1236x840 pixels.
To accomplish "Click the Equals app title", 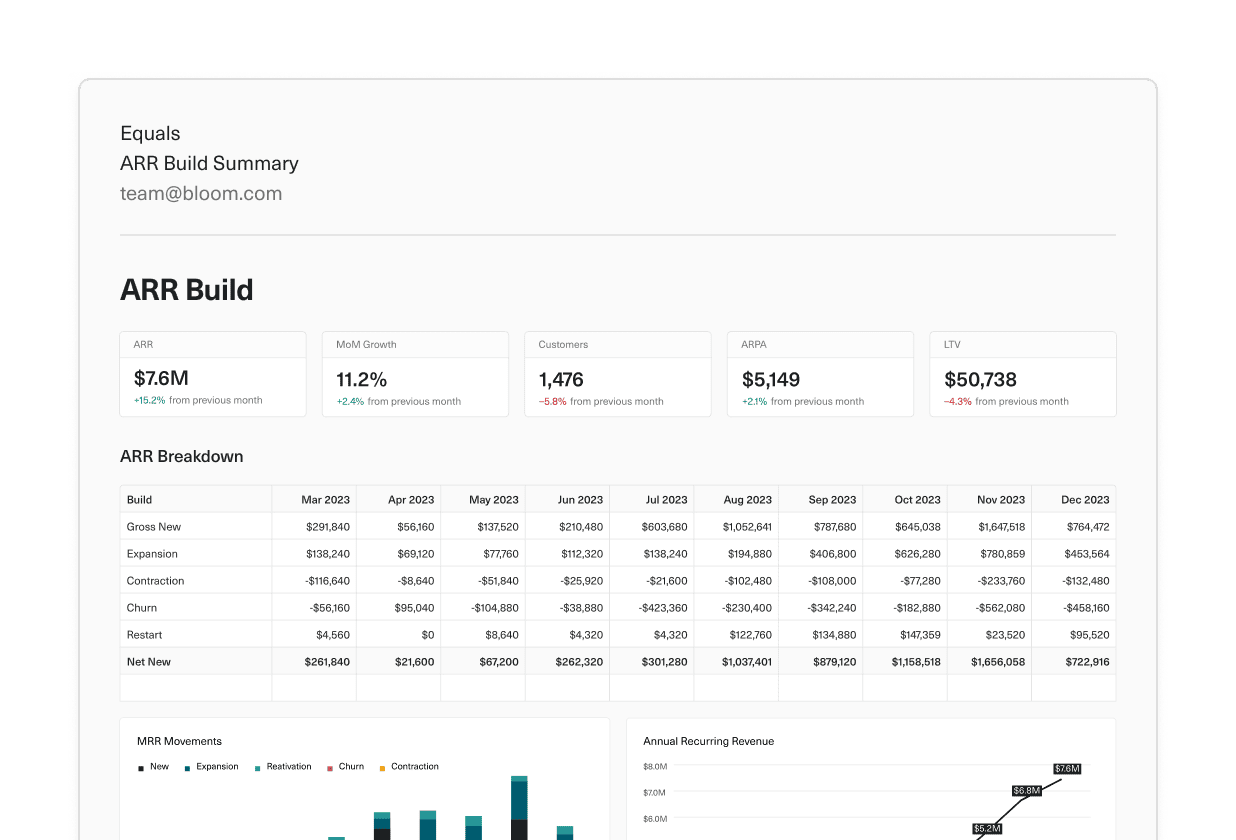I will coord(150,133).
